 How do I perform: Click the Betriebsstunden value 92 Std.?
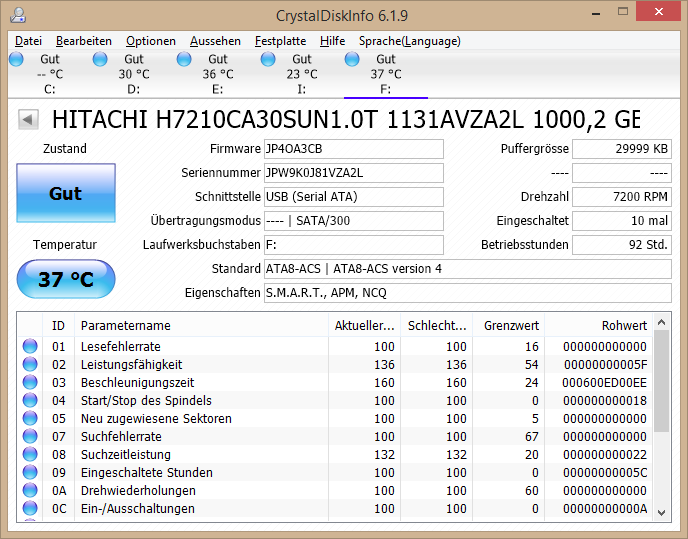pyautogui.click(x=622, y=244)
